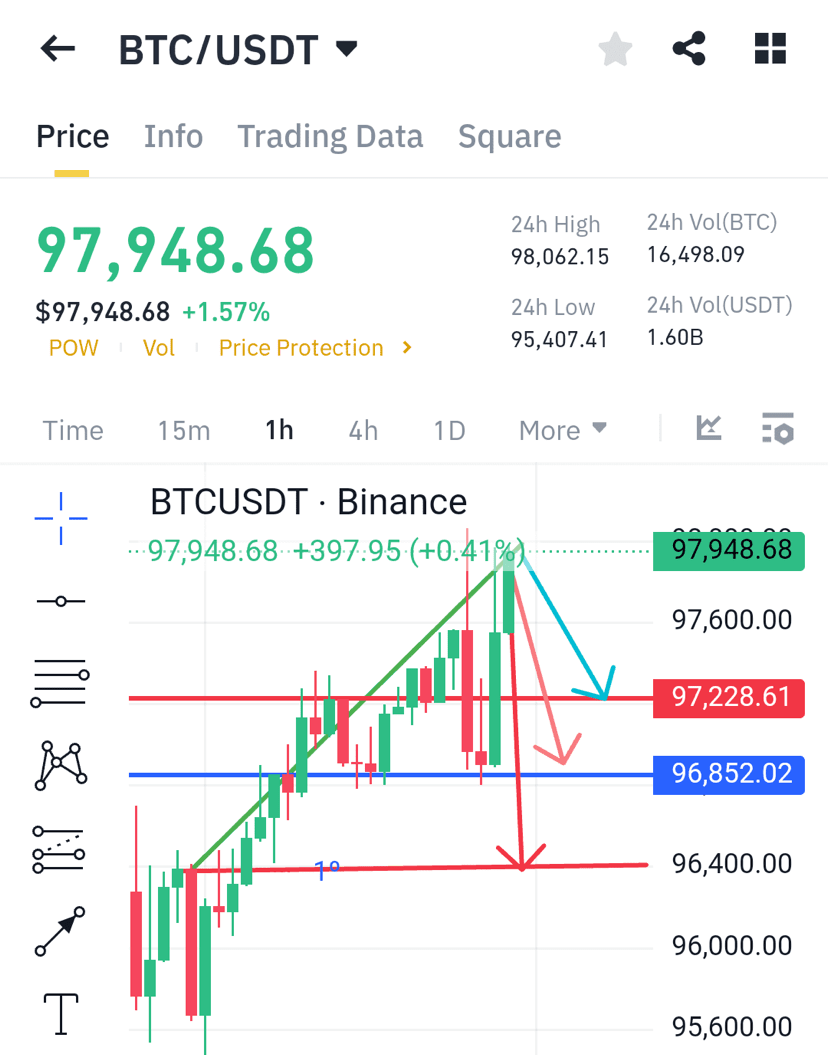Switch to the Info tab
Image resolution: width=828 pixels, height=1055 pixels.
click(174, 137)
